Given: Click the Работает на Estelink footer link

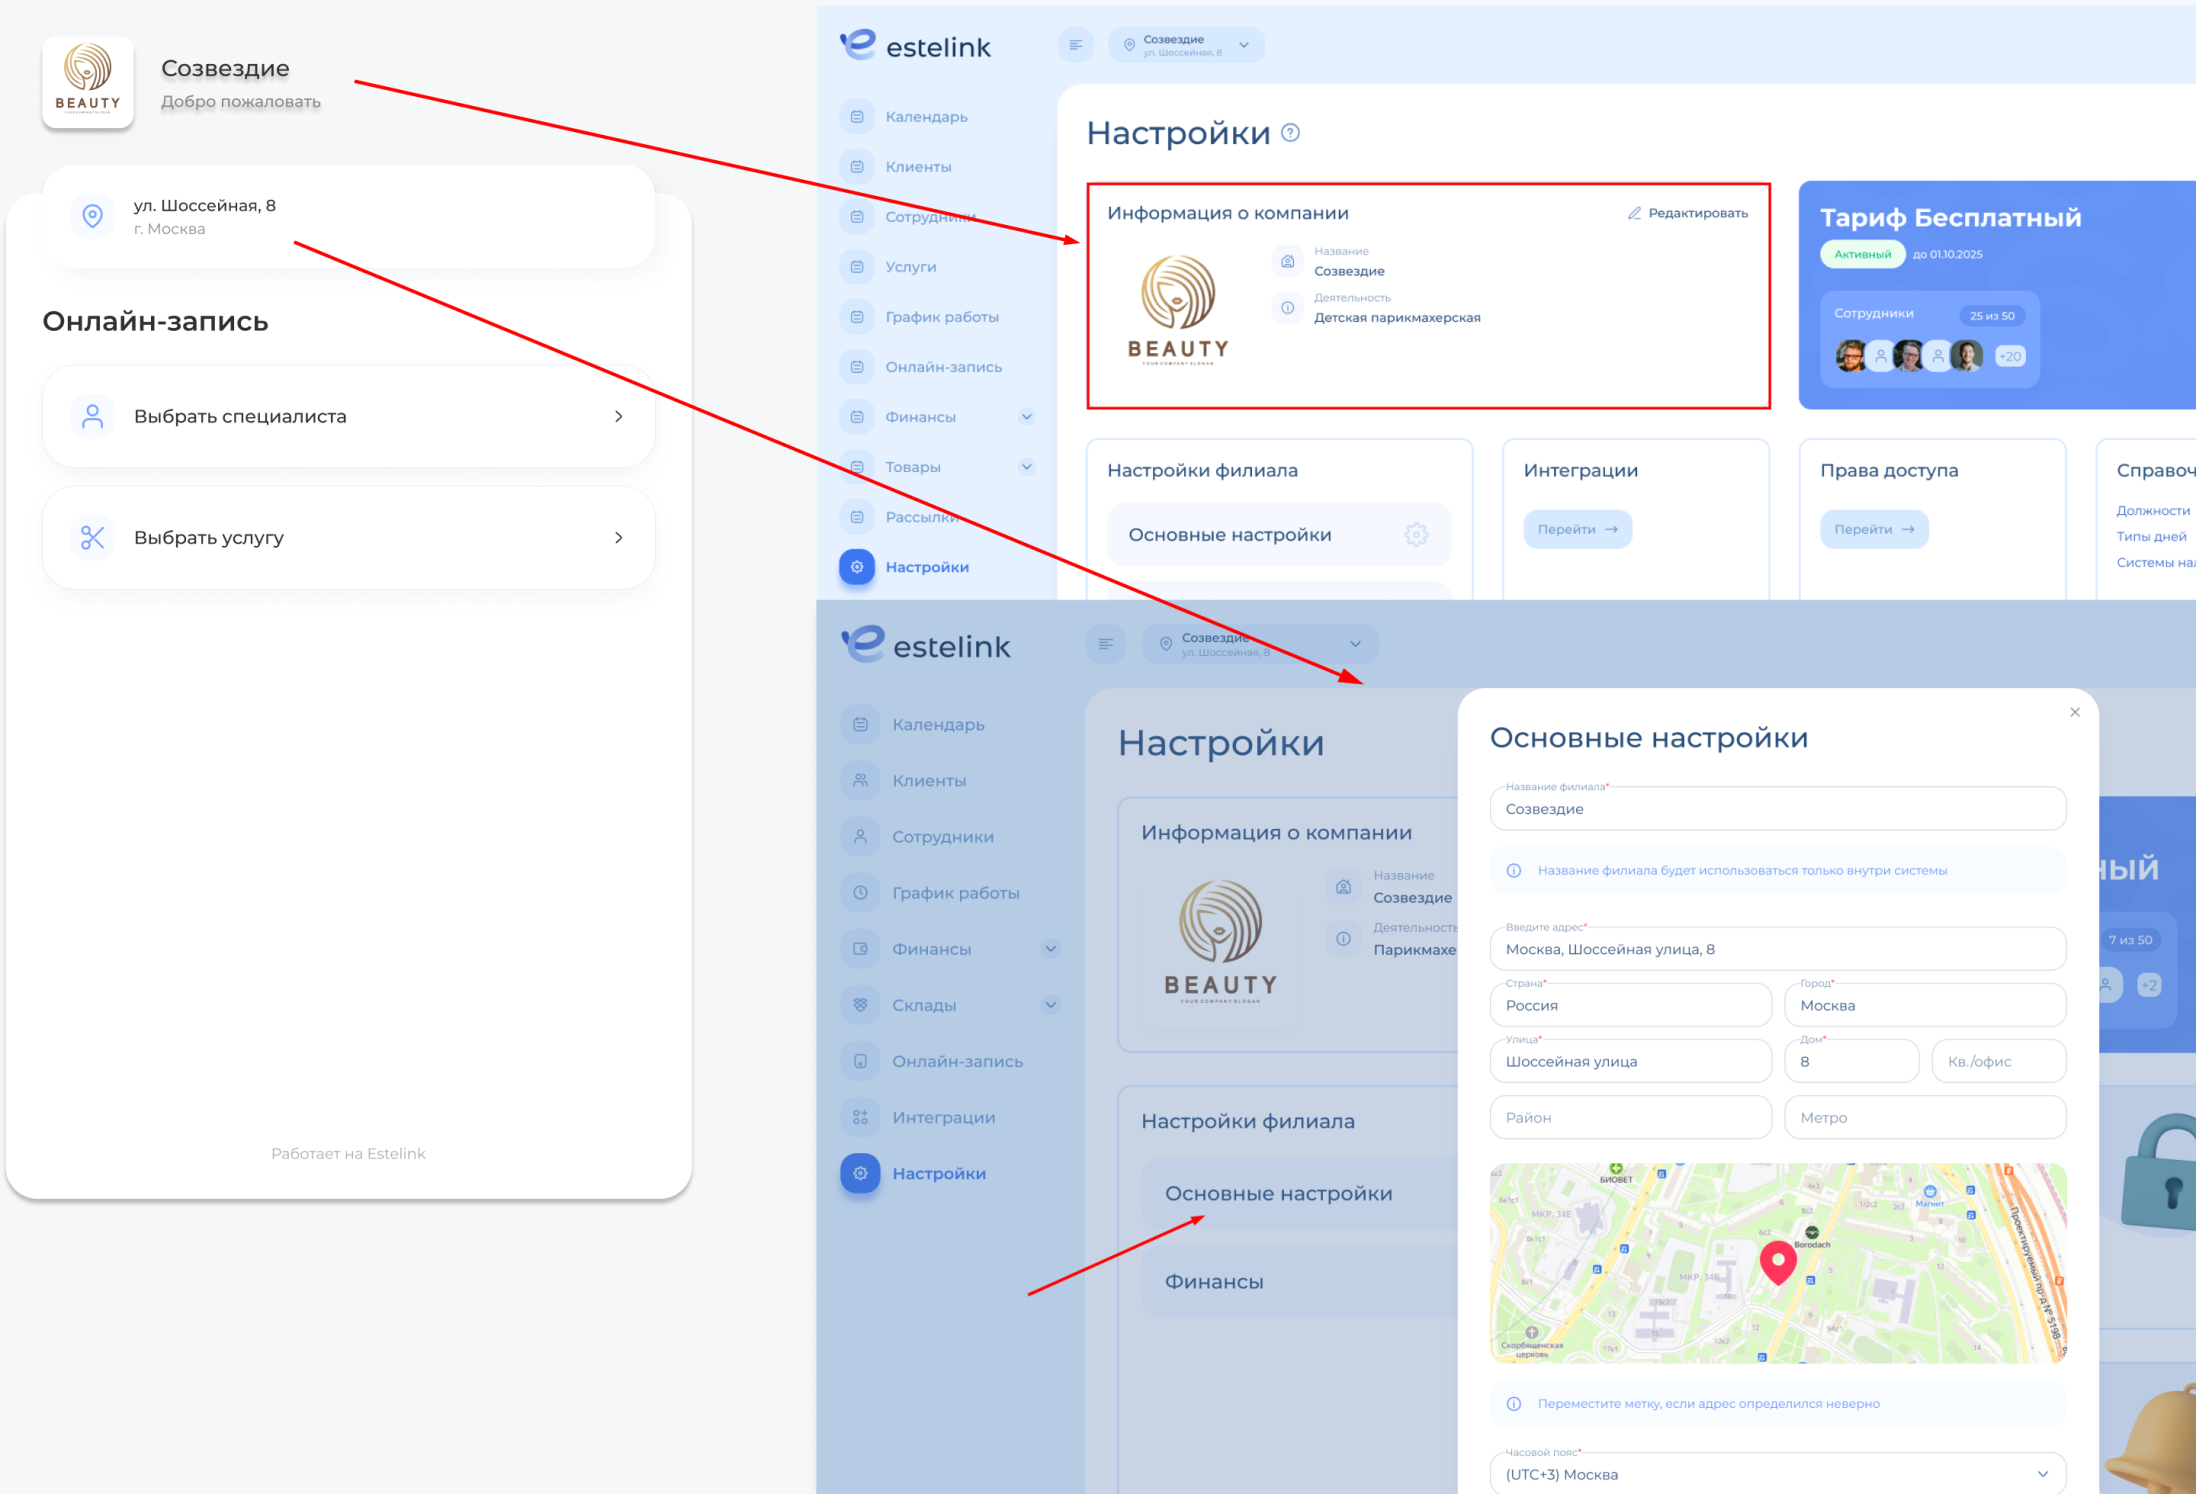Looking at the screenshot, I should 348,1153.
